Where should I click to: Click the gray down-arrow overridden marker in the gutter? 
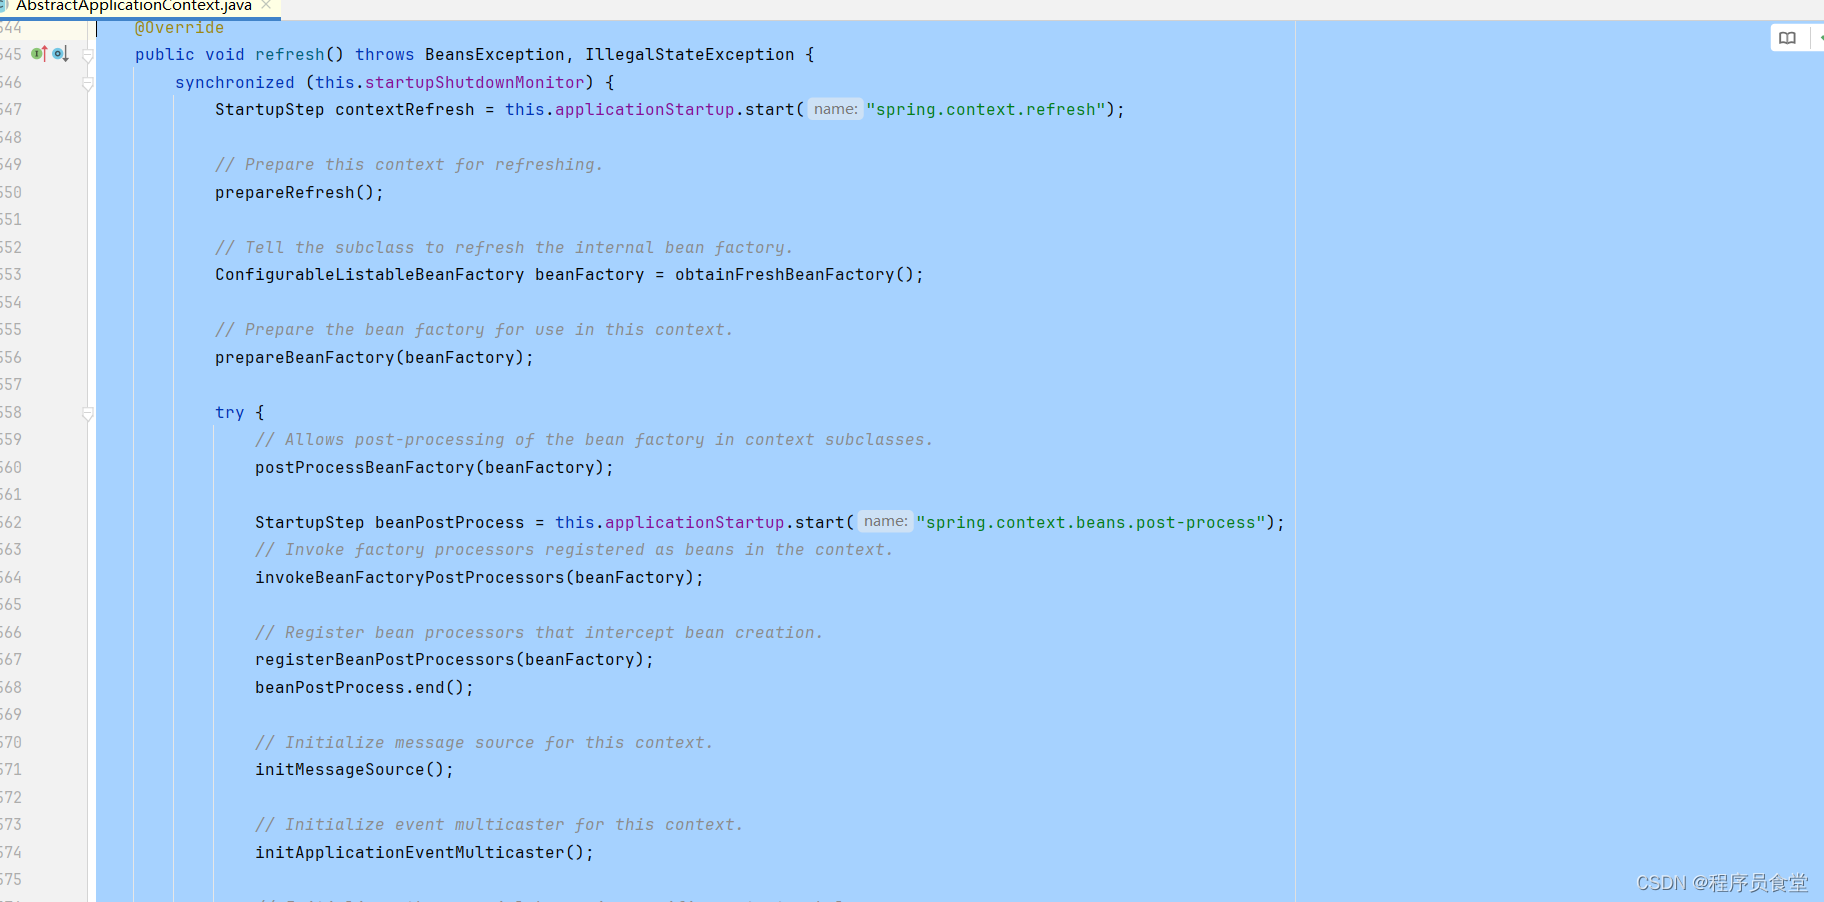(x=65, y=53)
